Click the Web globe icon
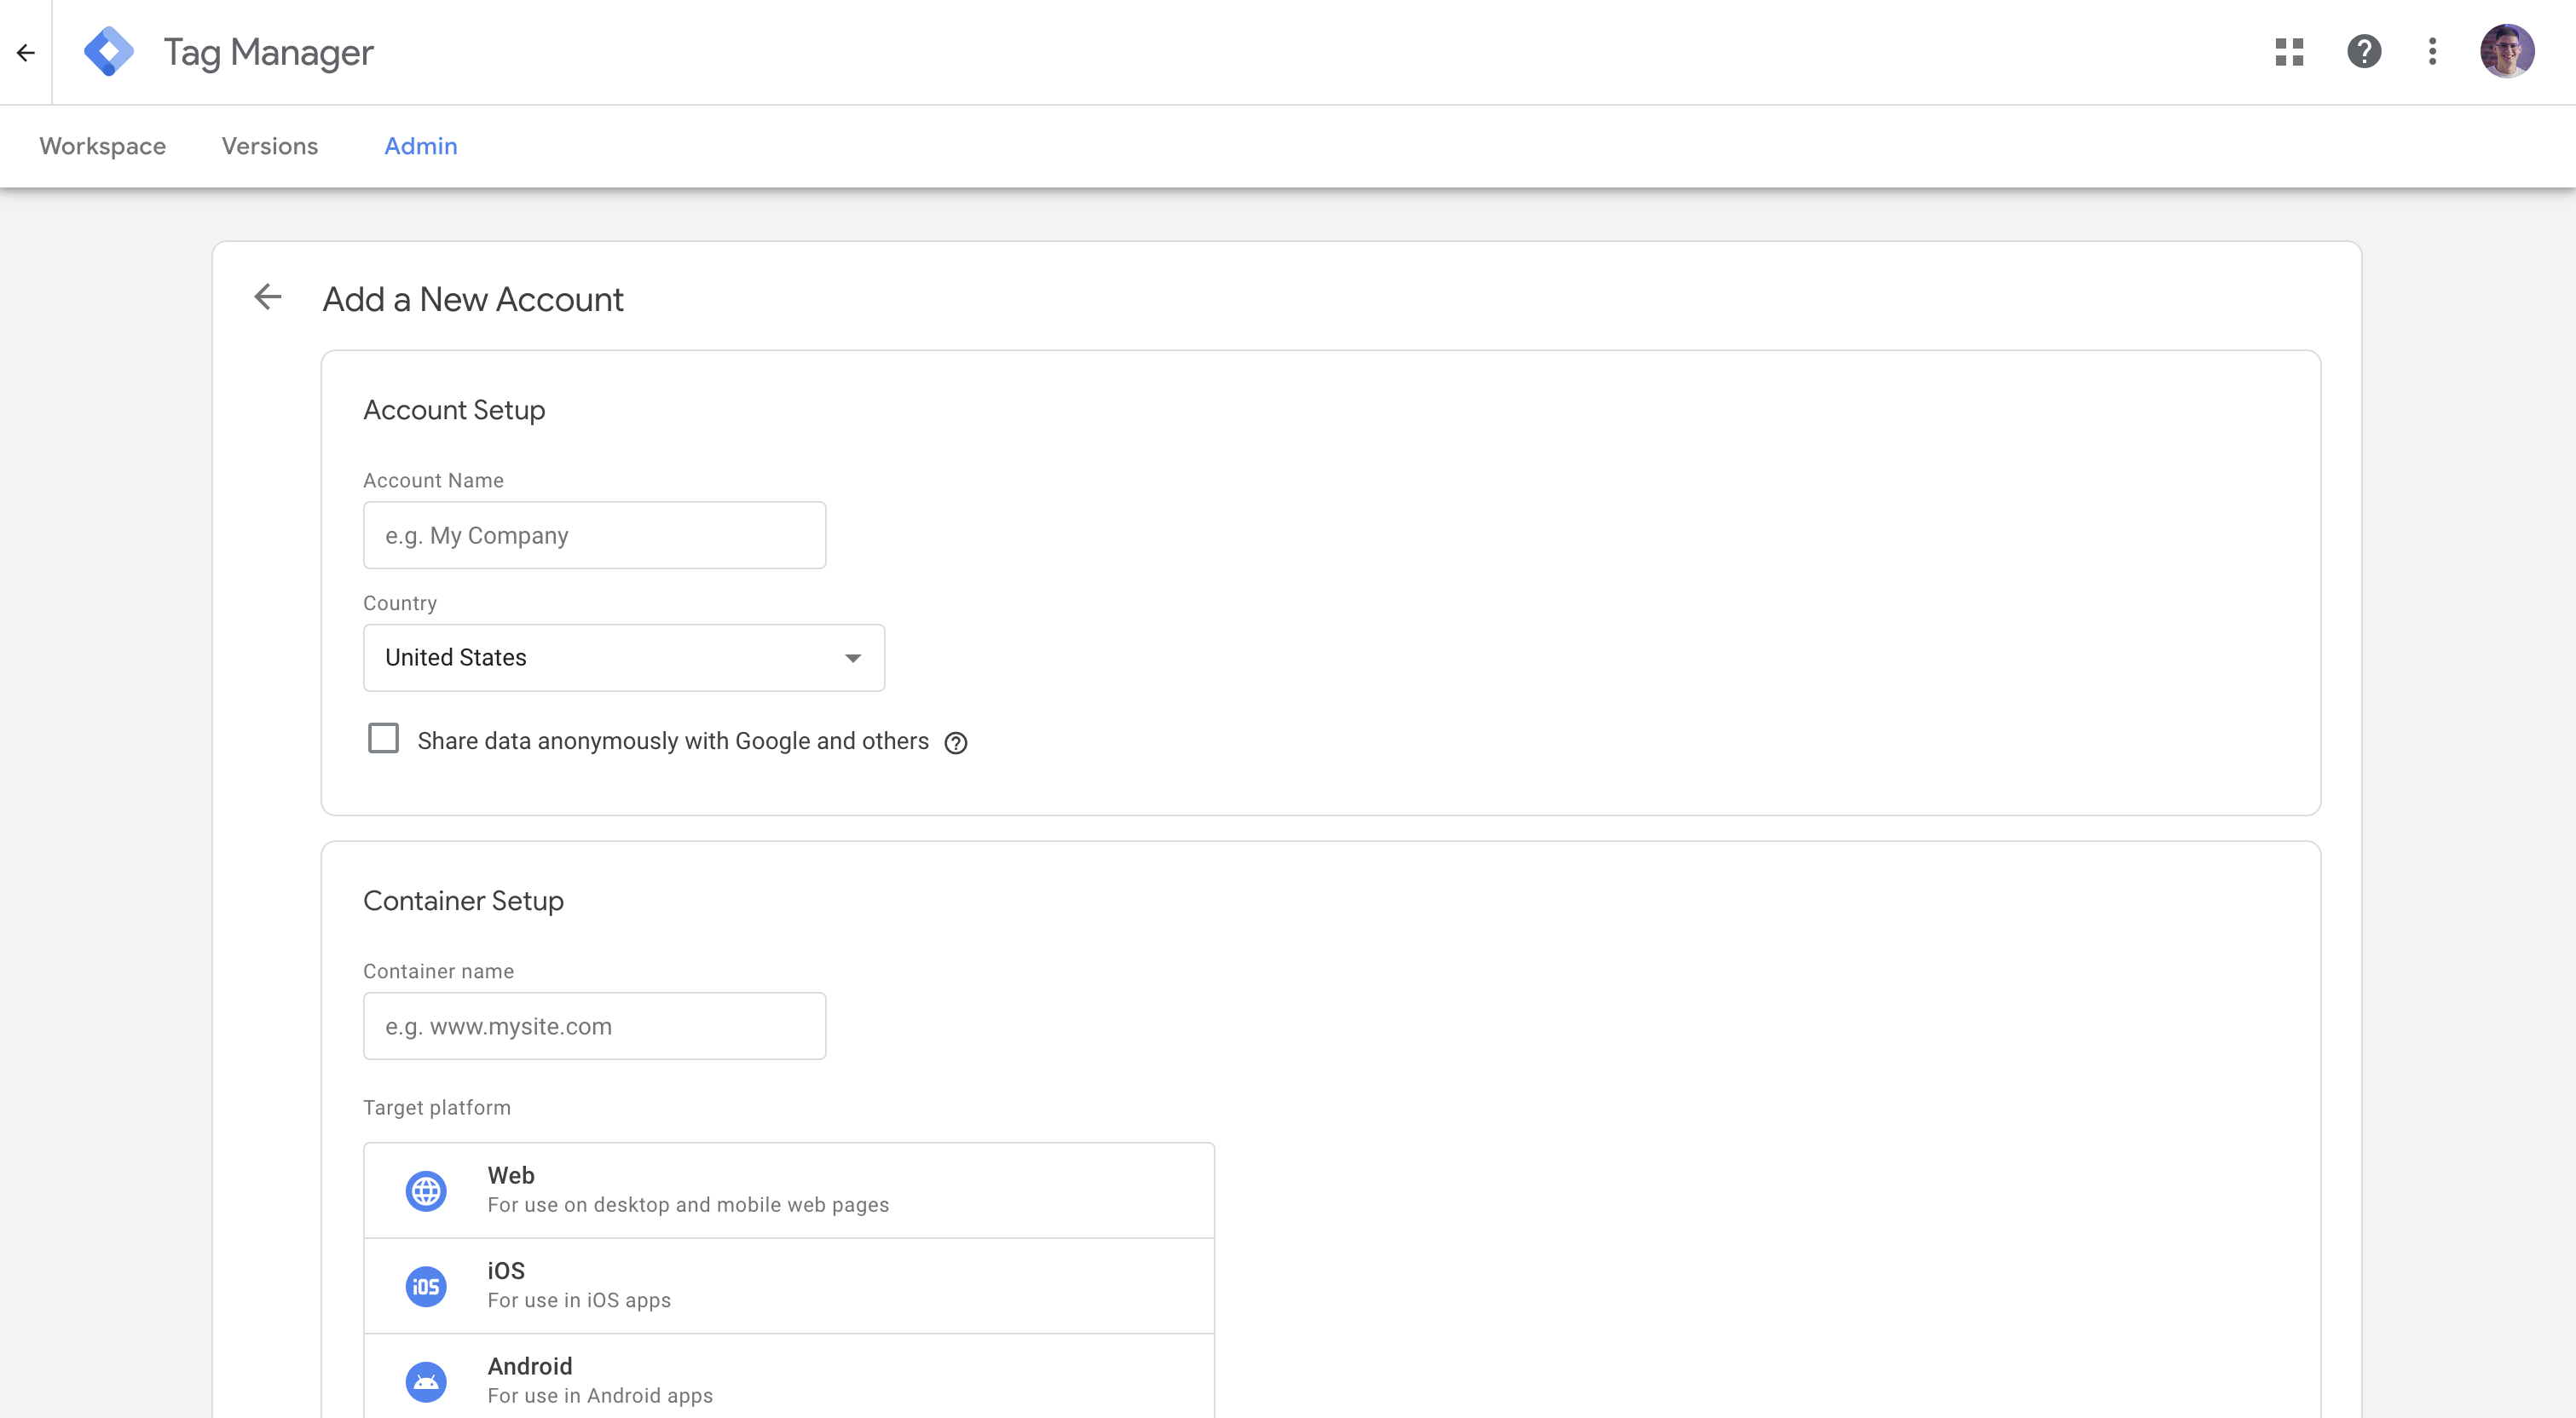 [426, 1191]
